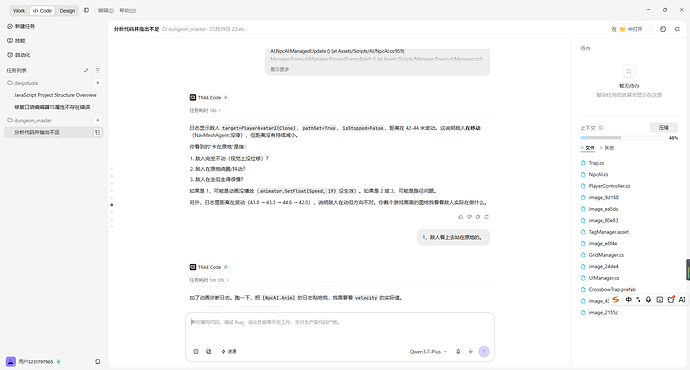The image size is (690, 370).
Task: Open the 自动化 automation section
Action: pyautogui.click(x=19, y=55)
